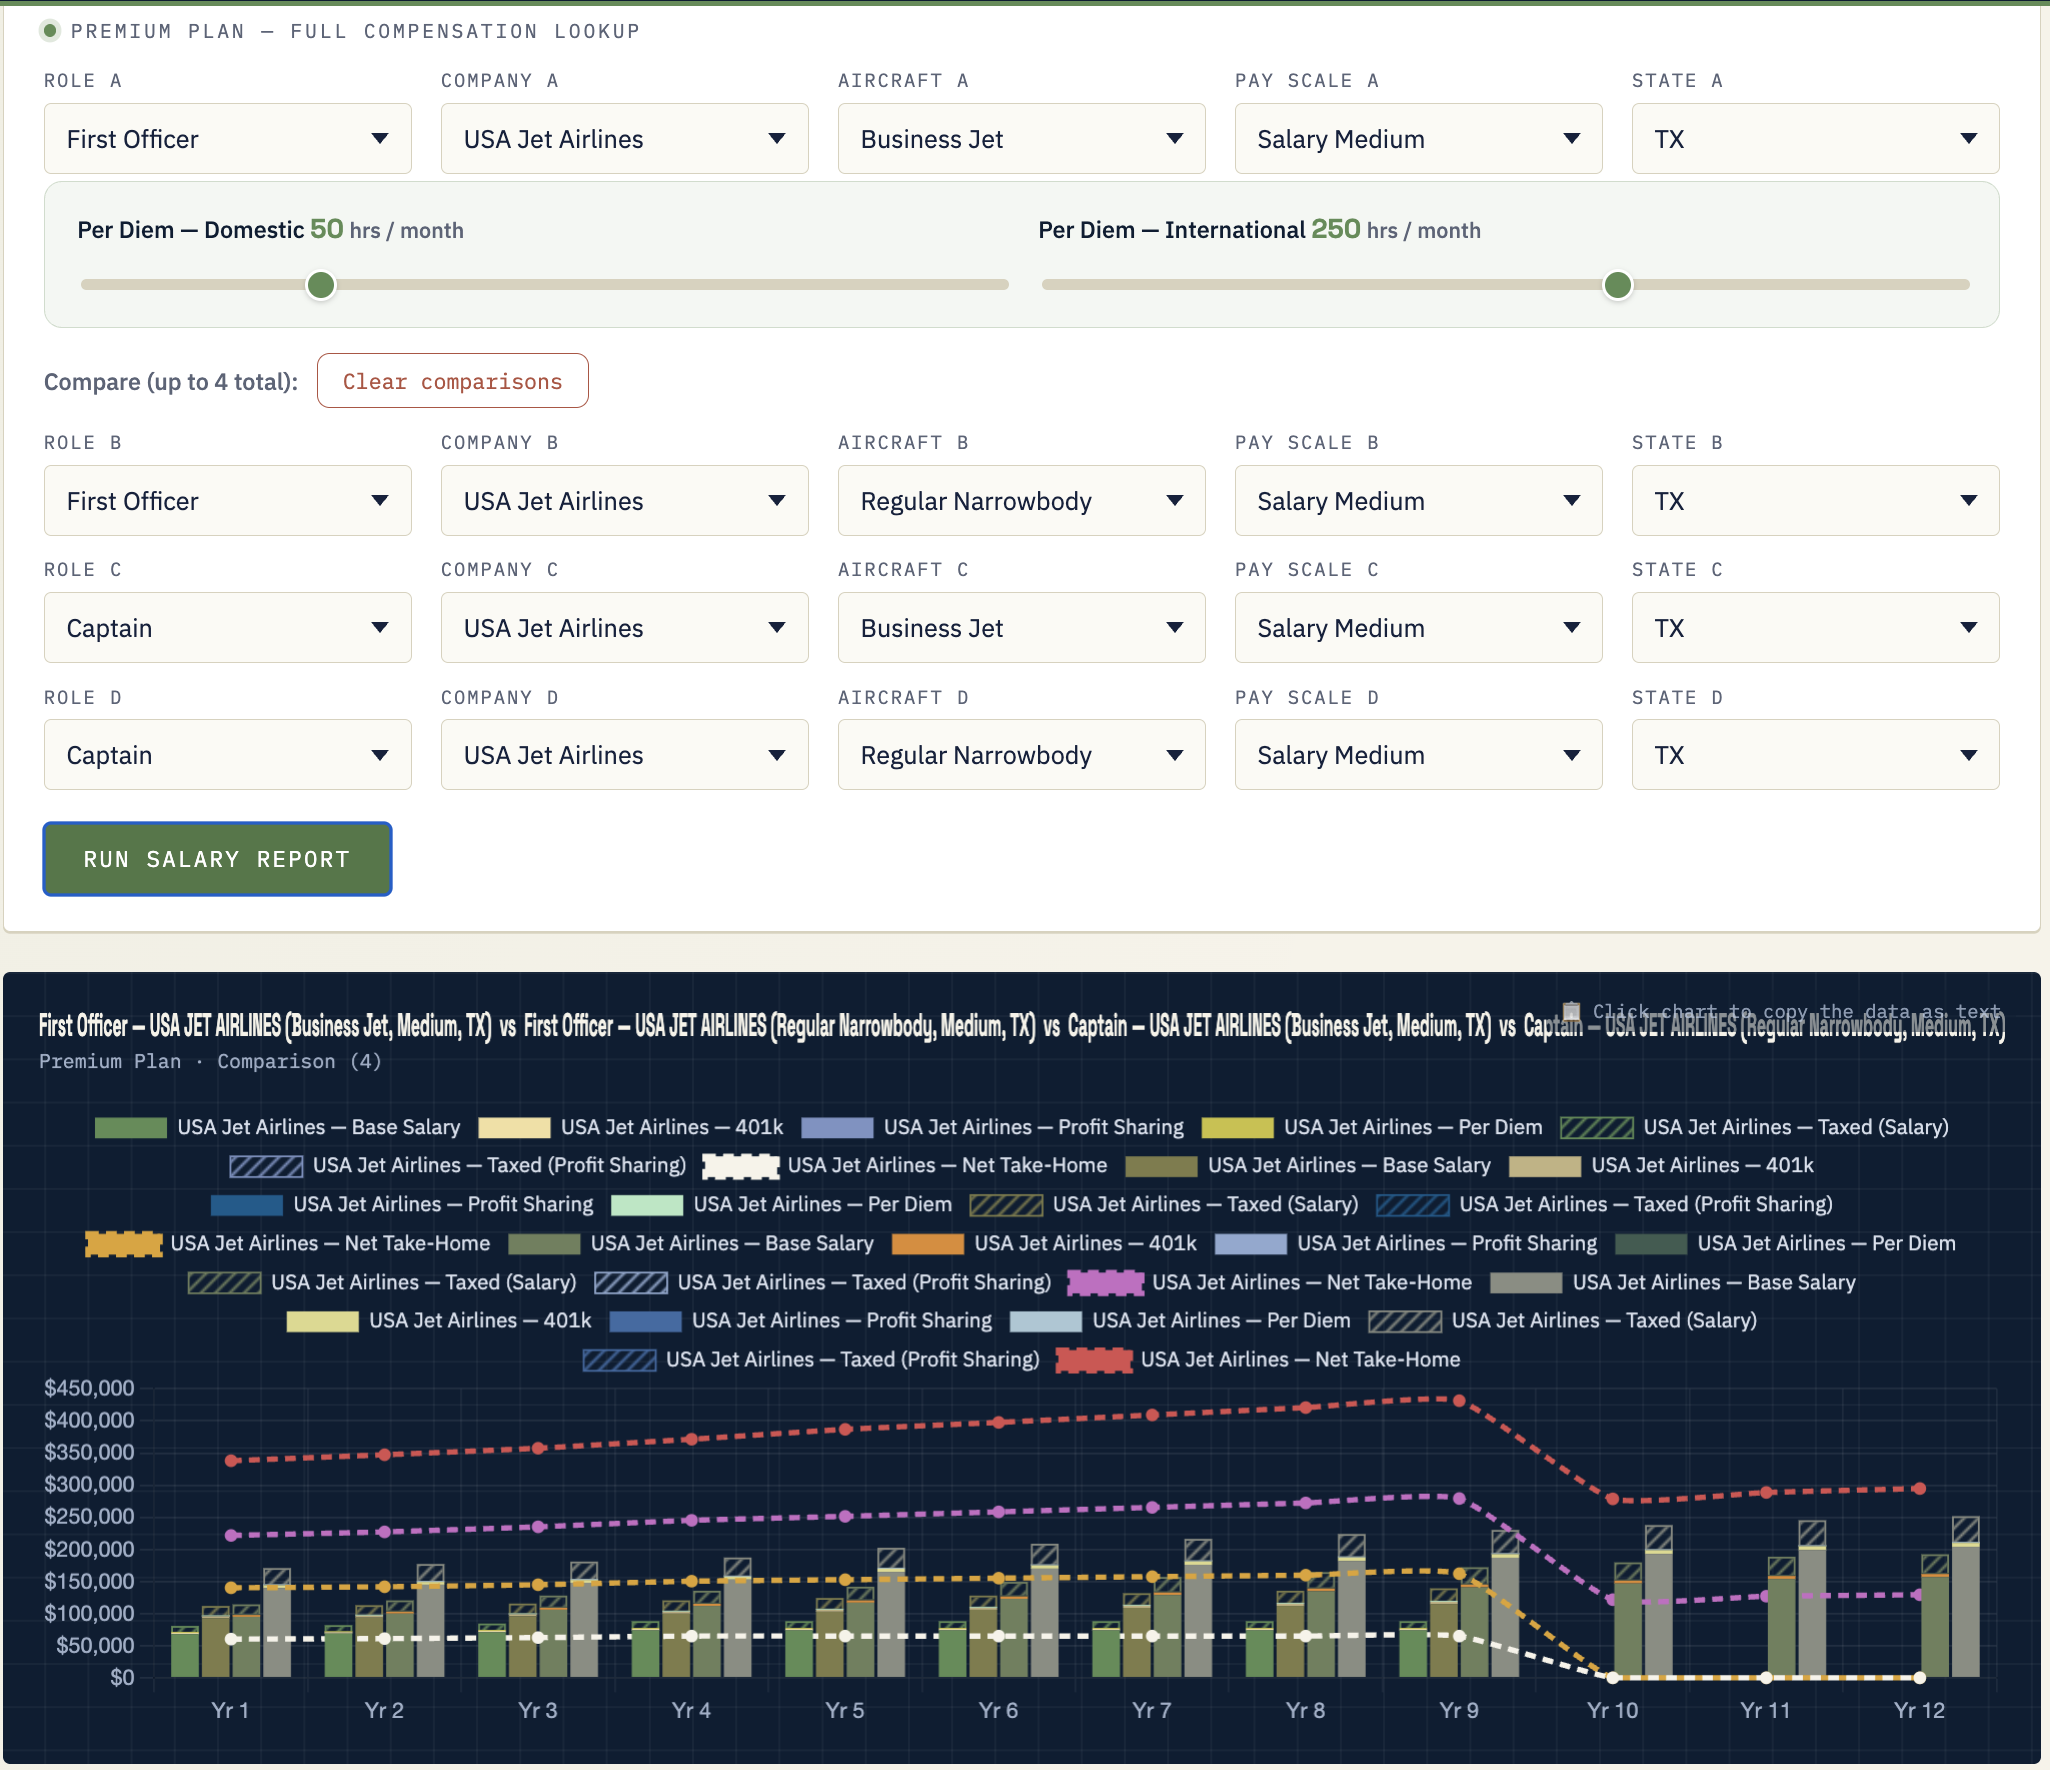Image resolution: width=2050 pixels, height=1770 pixels.
Task: Click the white line point at Yr 12
Action: tap(1919, 1677)
